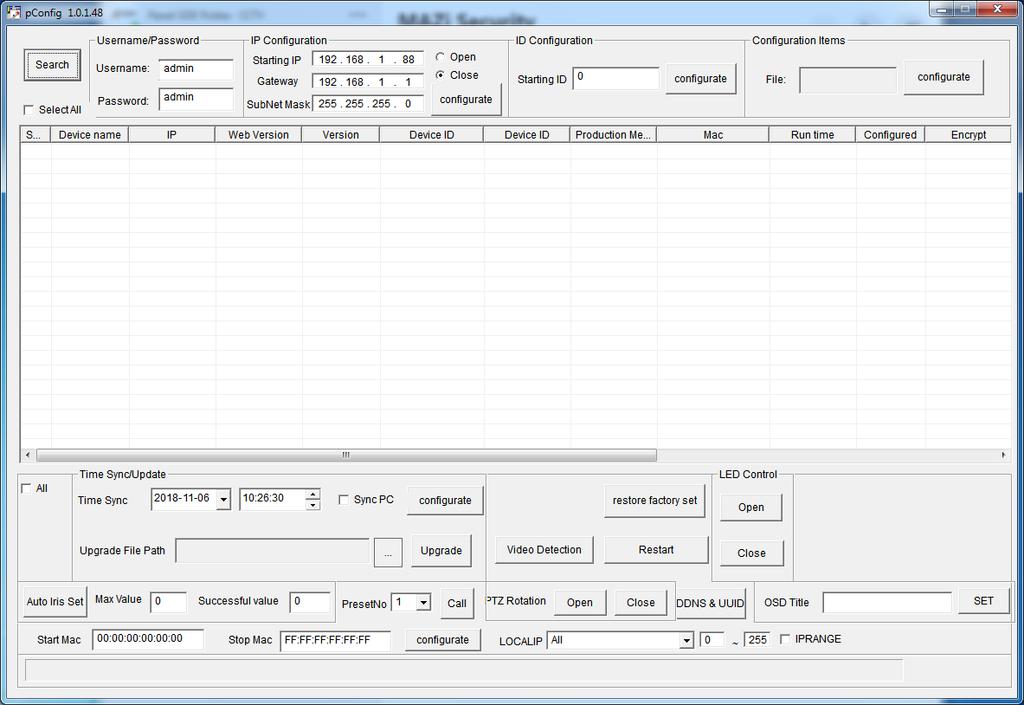Click the right arrow of the horizontal scrollbar
The image size is (1024, 705).
pyautogui.click(x=1004, y=455)
